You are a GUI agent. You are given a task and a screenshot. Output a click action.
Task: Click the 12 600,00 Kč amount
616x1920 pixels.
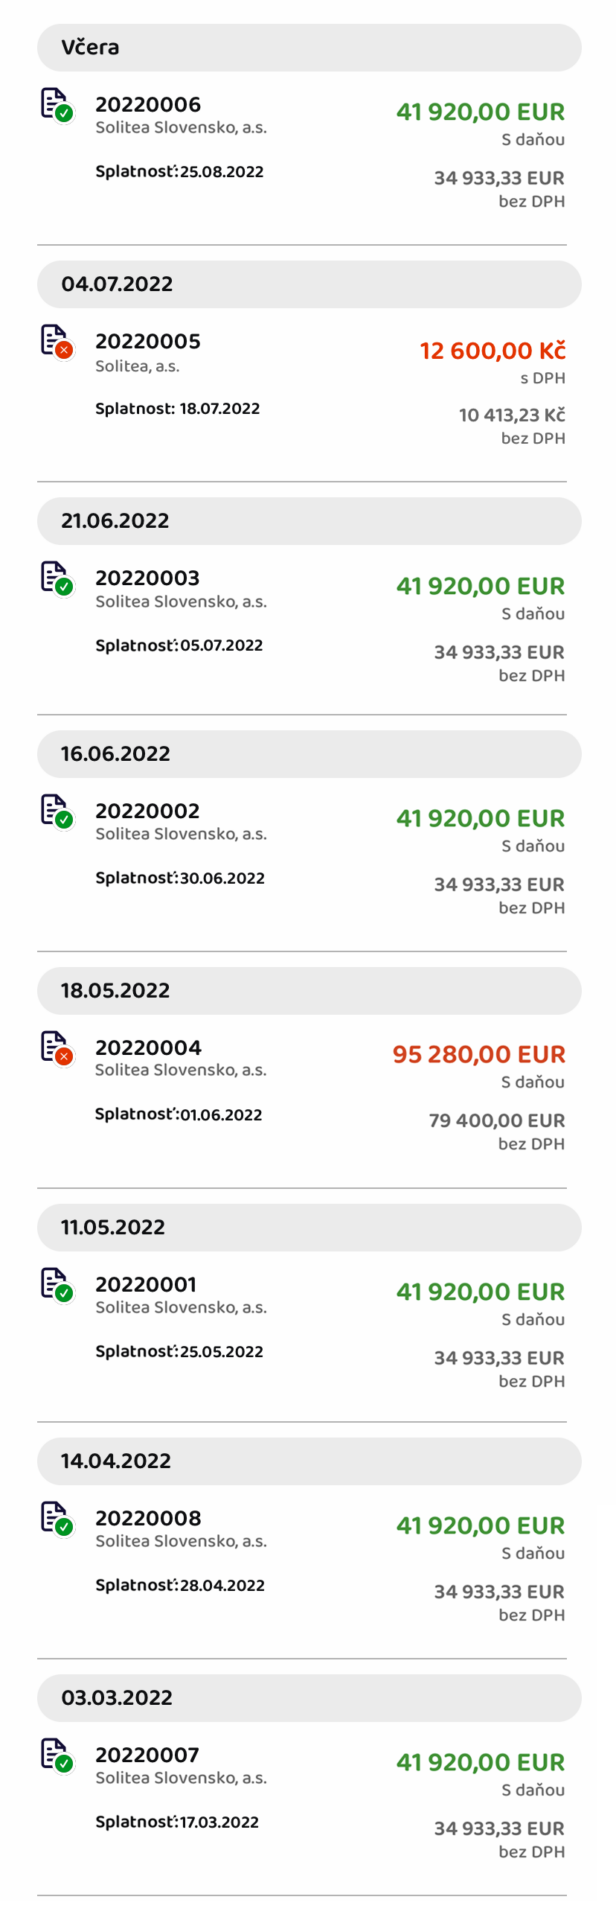(x=492, y=351)
